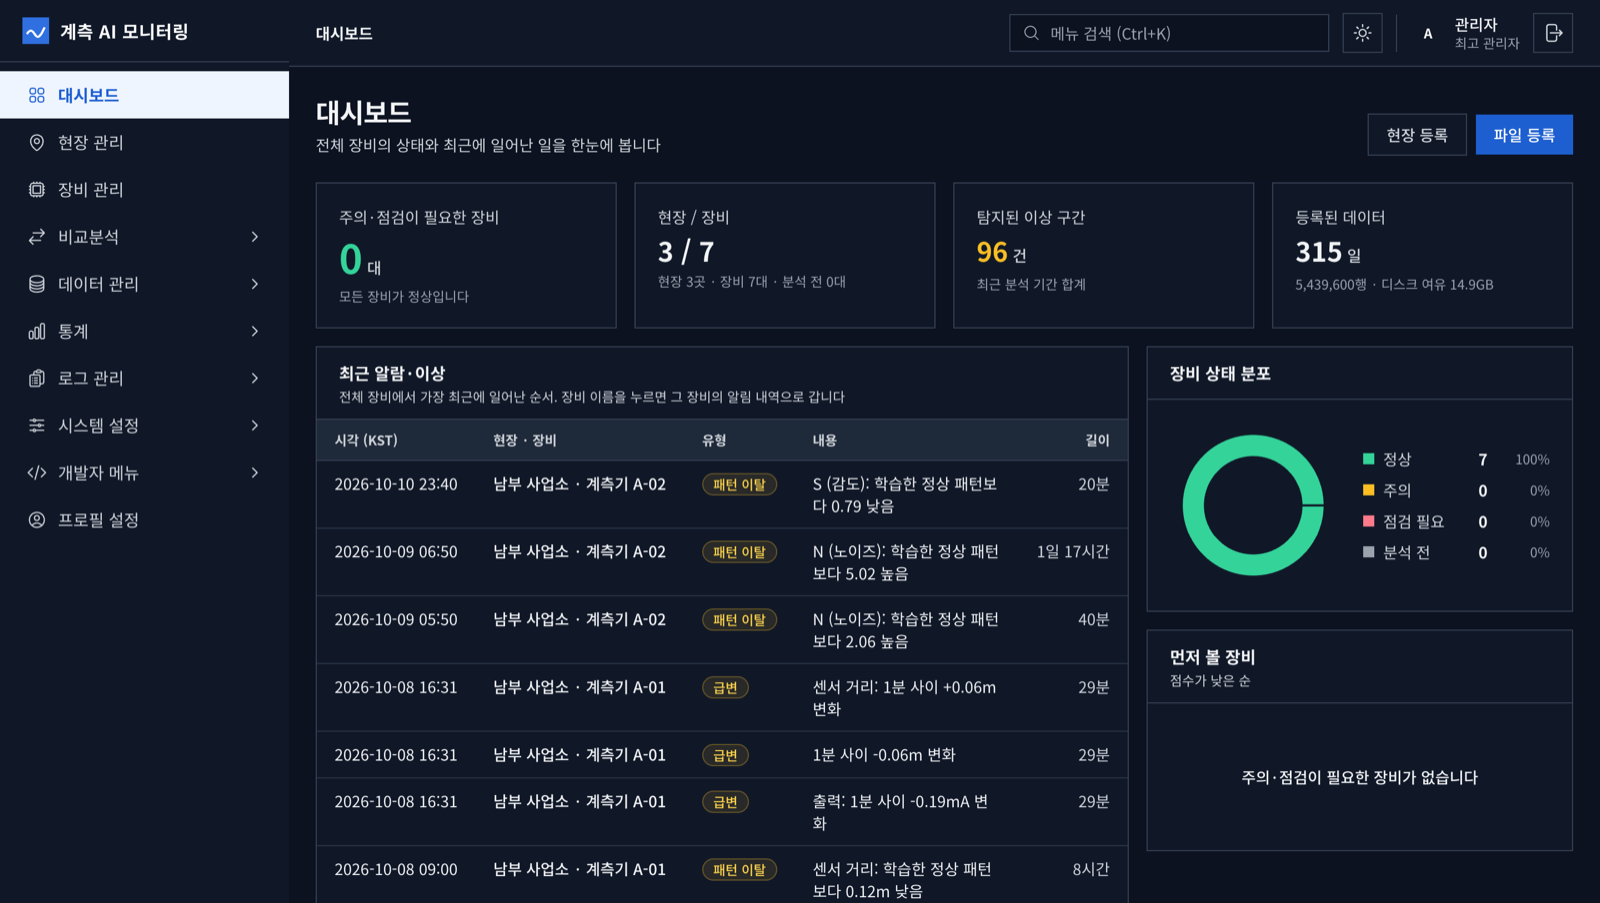The image size is (1600, 903).
Task: Click the 계측 AI 모니터링 logo icon
Action: (x=36, y=32)
